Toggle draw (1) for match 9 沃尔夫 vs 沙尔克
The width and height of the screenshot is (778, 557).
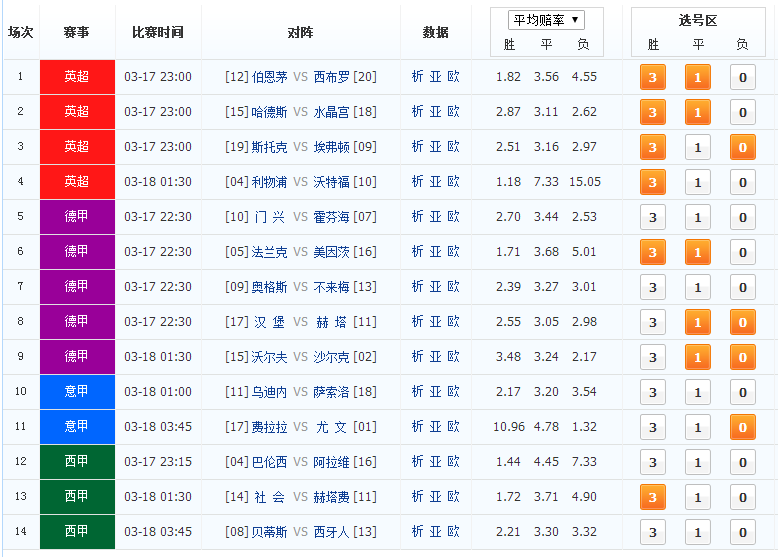point(698,357)
